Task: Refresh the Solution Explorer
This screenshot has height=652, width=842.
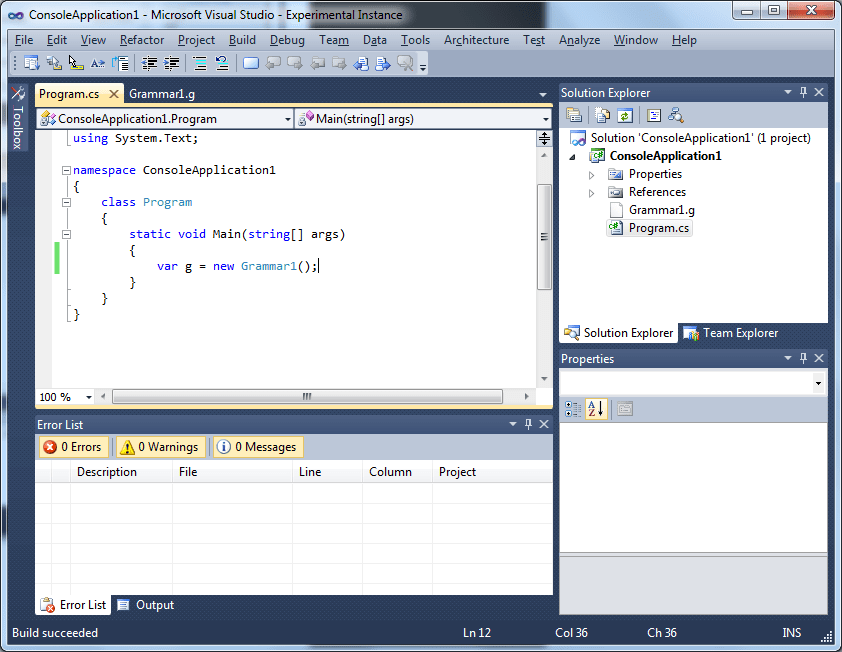Action: pos(625,115)
